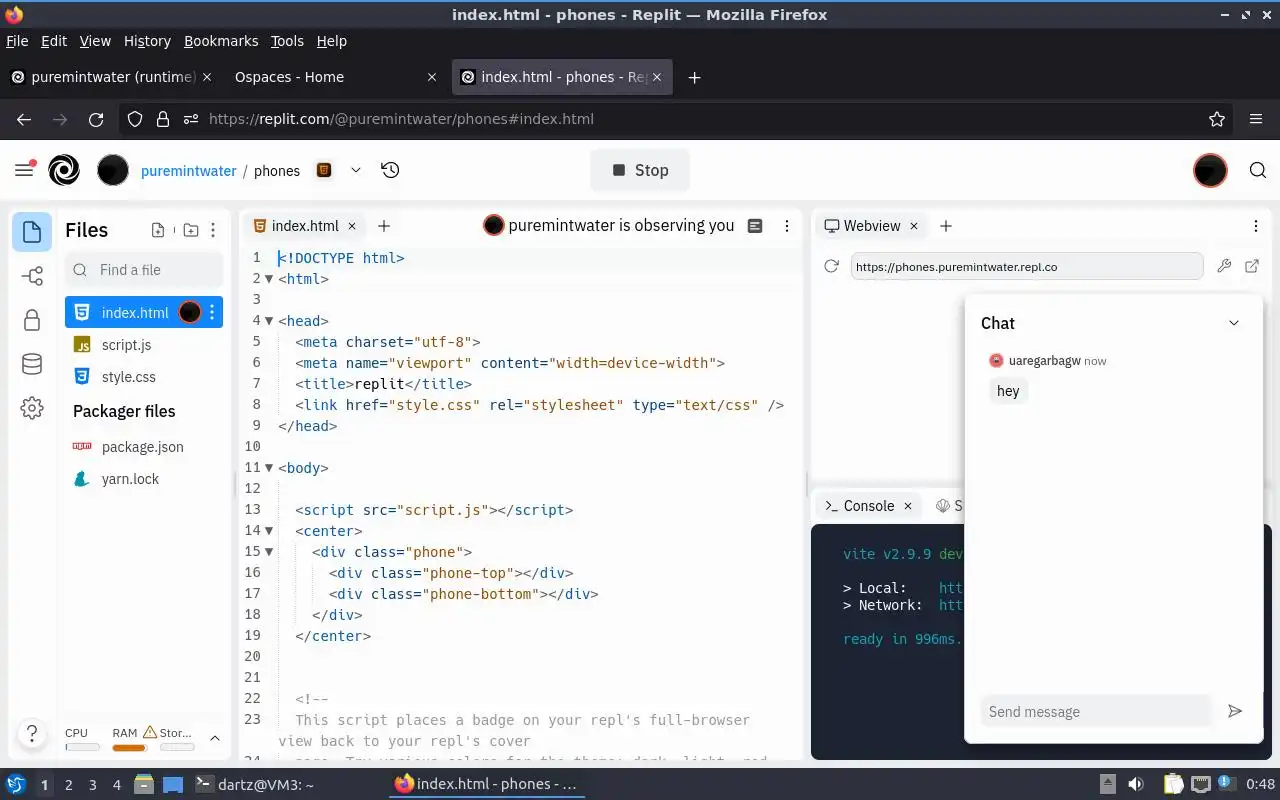Fold the head block at line 4
Viewport: 1280px width, 800px height.
pyautogui.click(x=269, y=321)
